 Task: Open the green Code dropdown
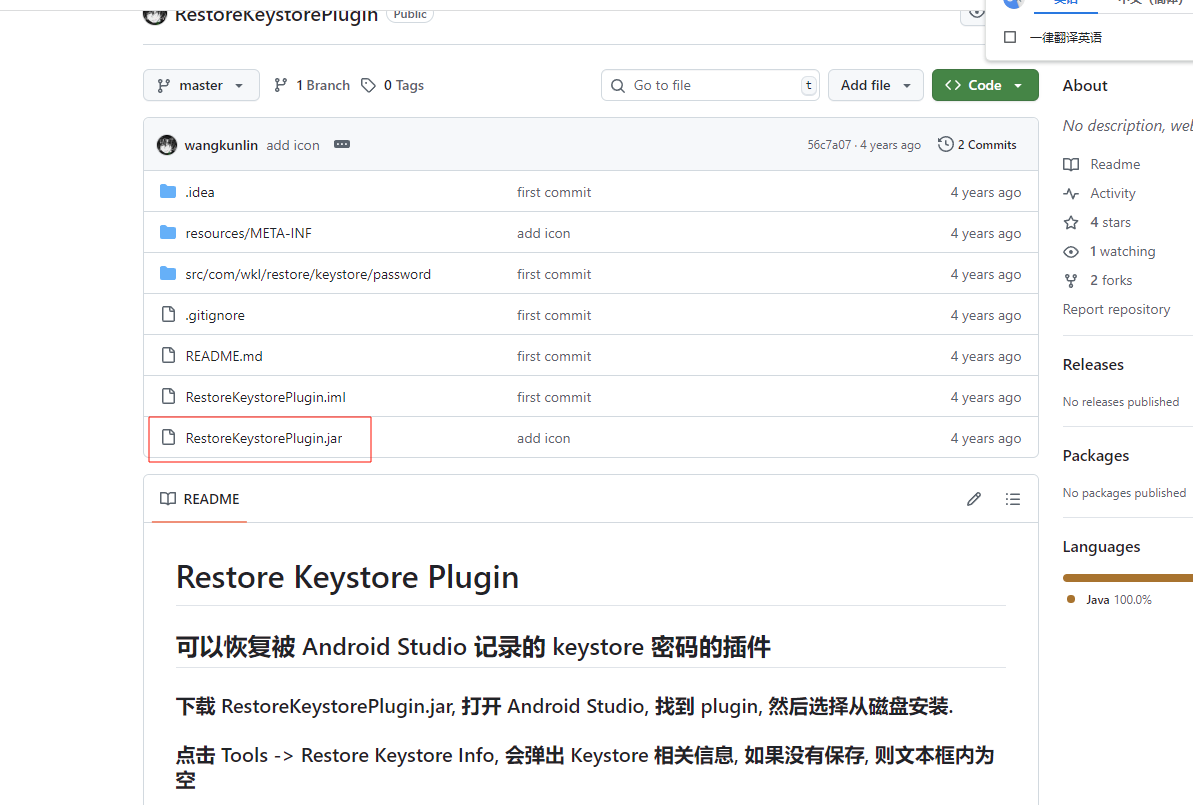984,85
